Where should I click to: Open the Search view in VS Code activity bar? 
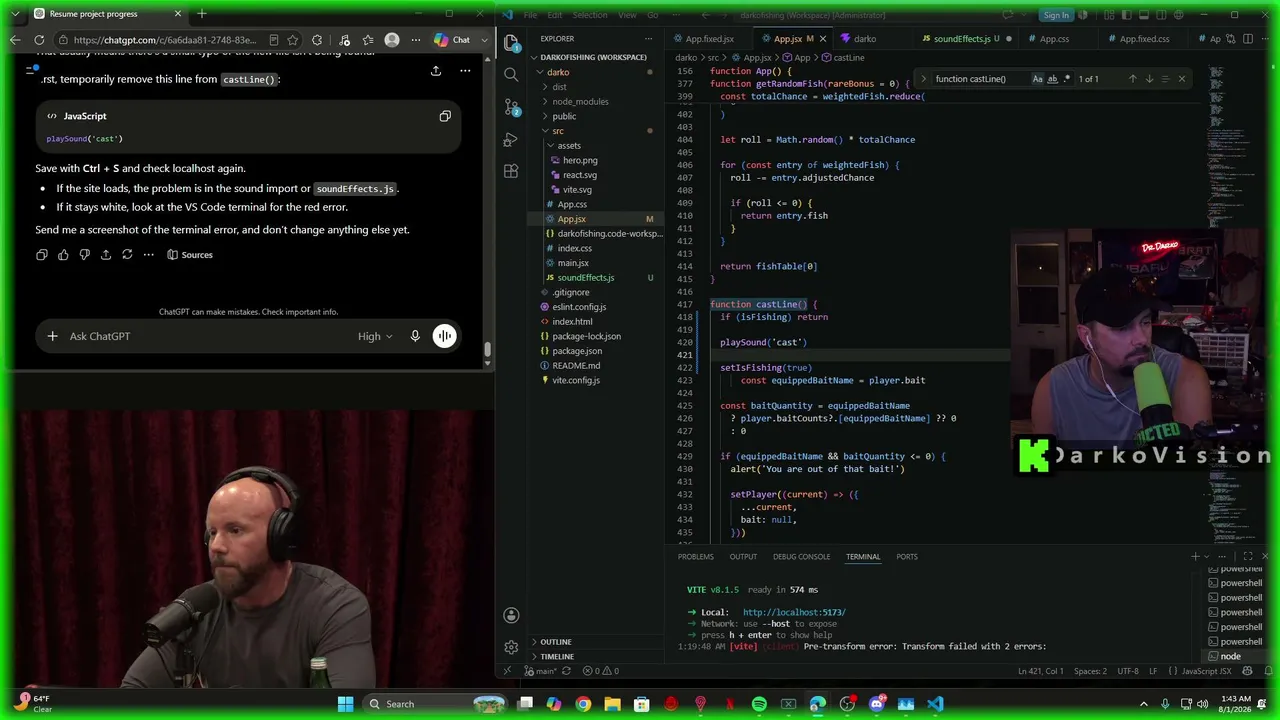pyautogui.click(x=511, y=75)
